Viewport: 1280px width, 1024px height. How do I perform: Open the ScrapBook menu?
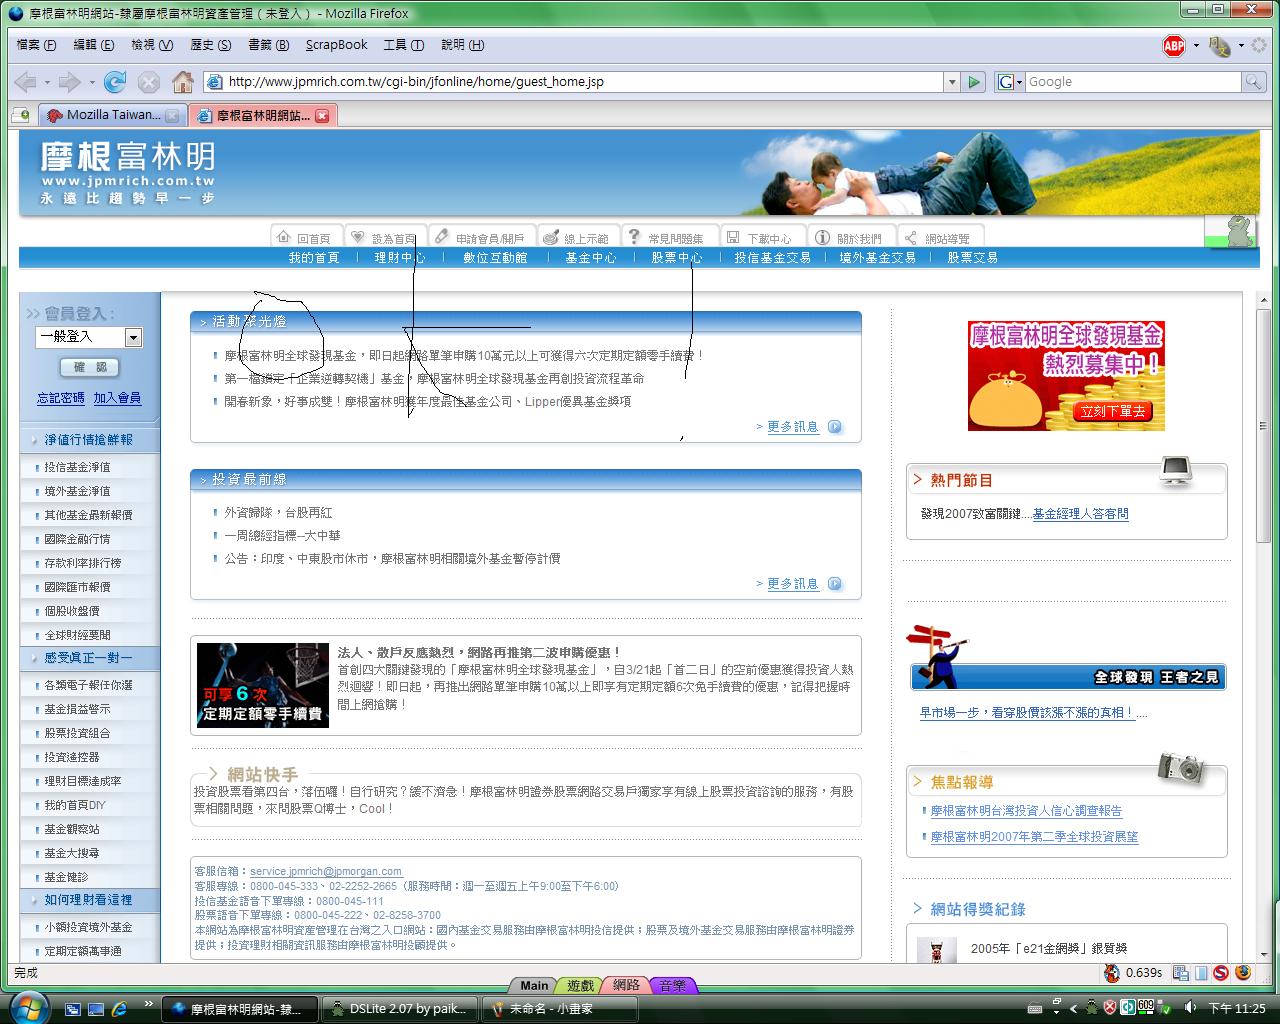[x=336, y=45]
